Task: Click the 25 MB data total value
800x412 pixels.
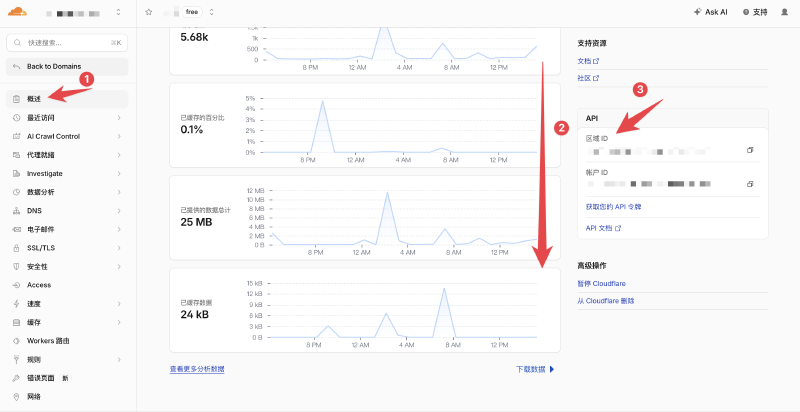Action: coord(196,222)
